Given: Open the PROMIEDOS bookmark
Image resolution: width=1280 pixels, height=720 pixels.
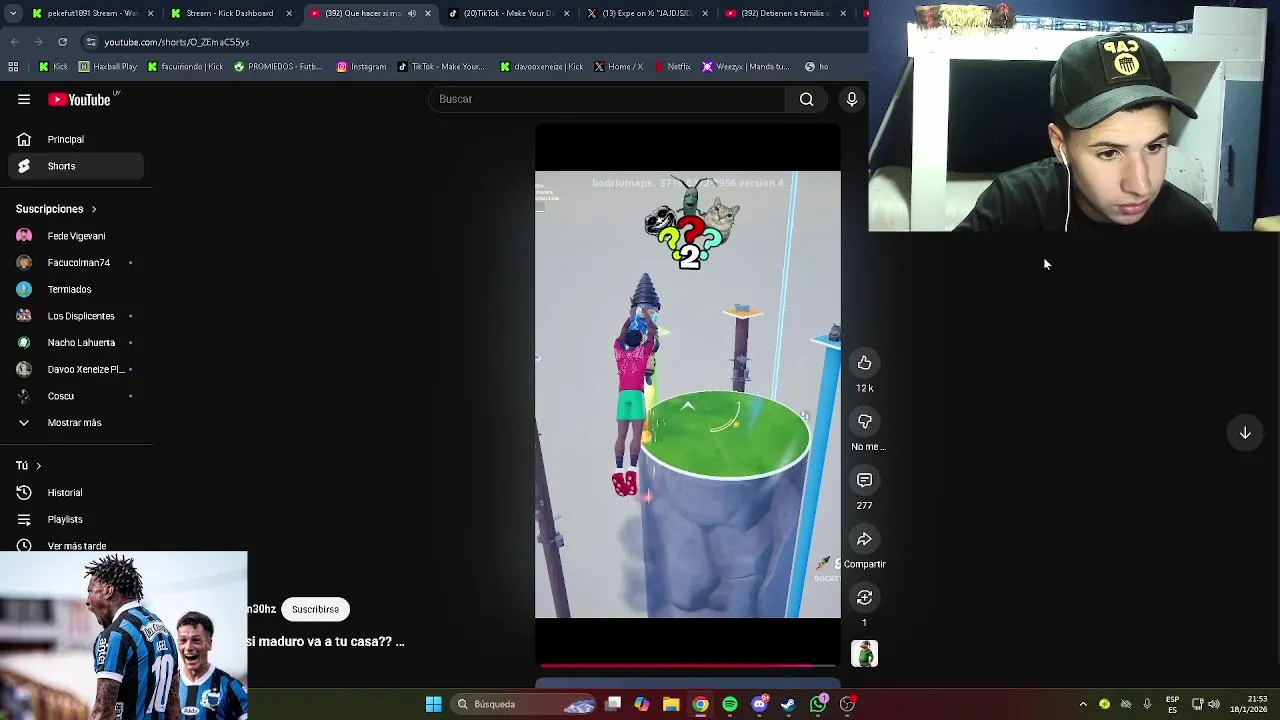Looking at the screenshot, I should pyautogui.click(x=278, y=67).
